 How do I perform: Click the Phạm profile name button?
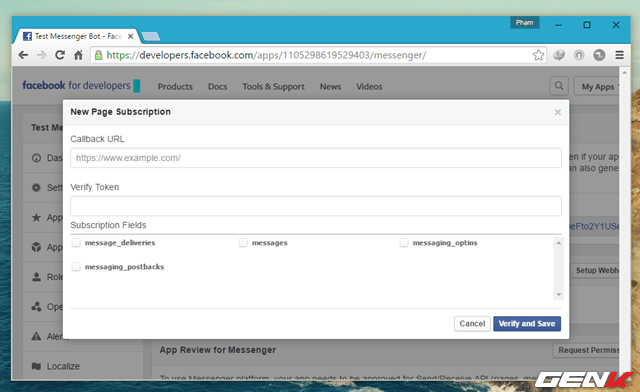click(x=524, y=23)
